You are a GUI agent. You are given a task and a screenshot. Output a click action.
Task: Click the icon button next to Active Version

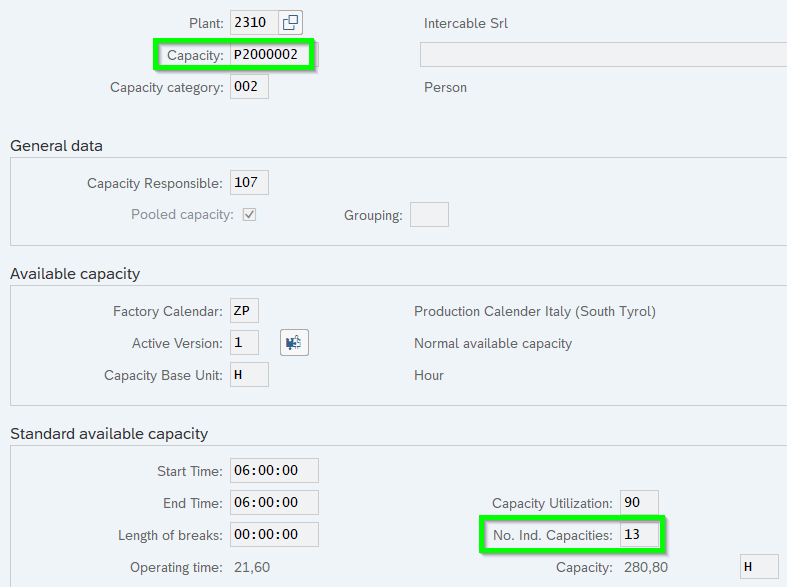294,343
